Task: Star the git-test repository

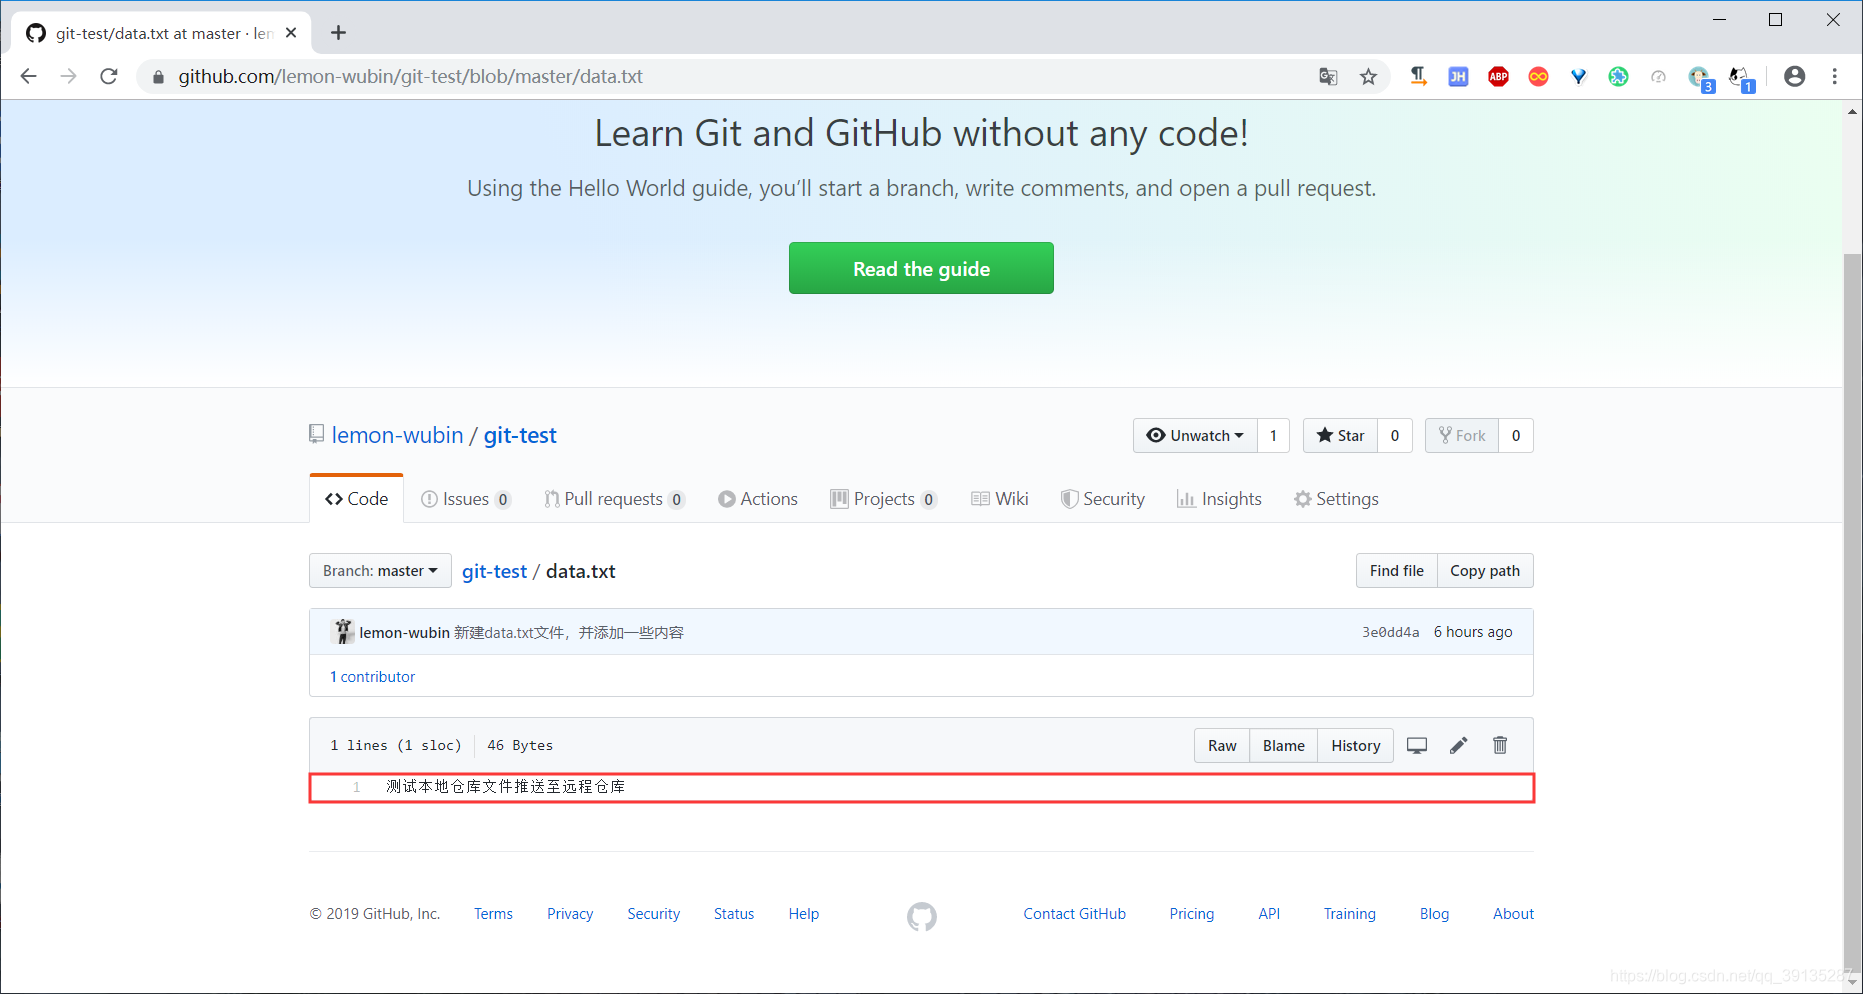Action: pos(1340,435)
